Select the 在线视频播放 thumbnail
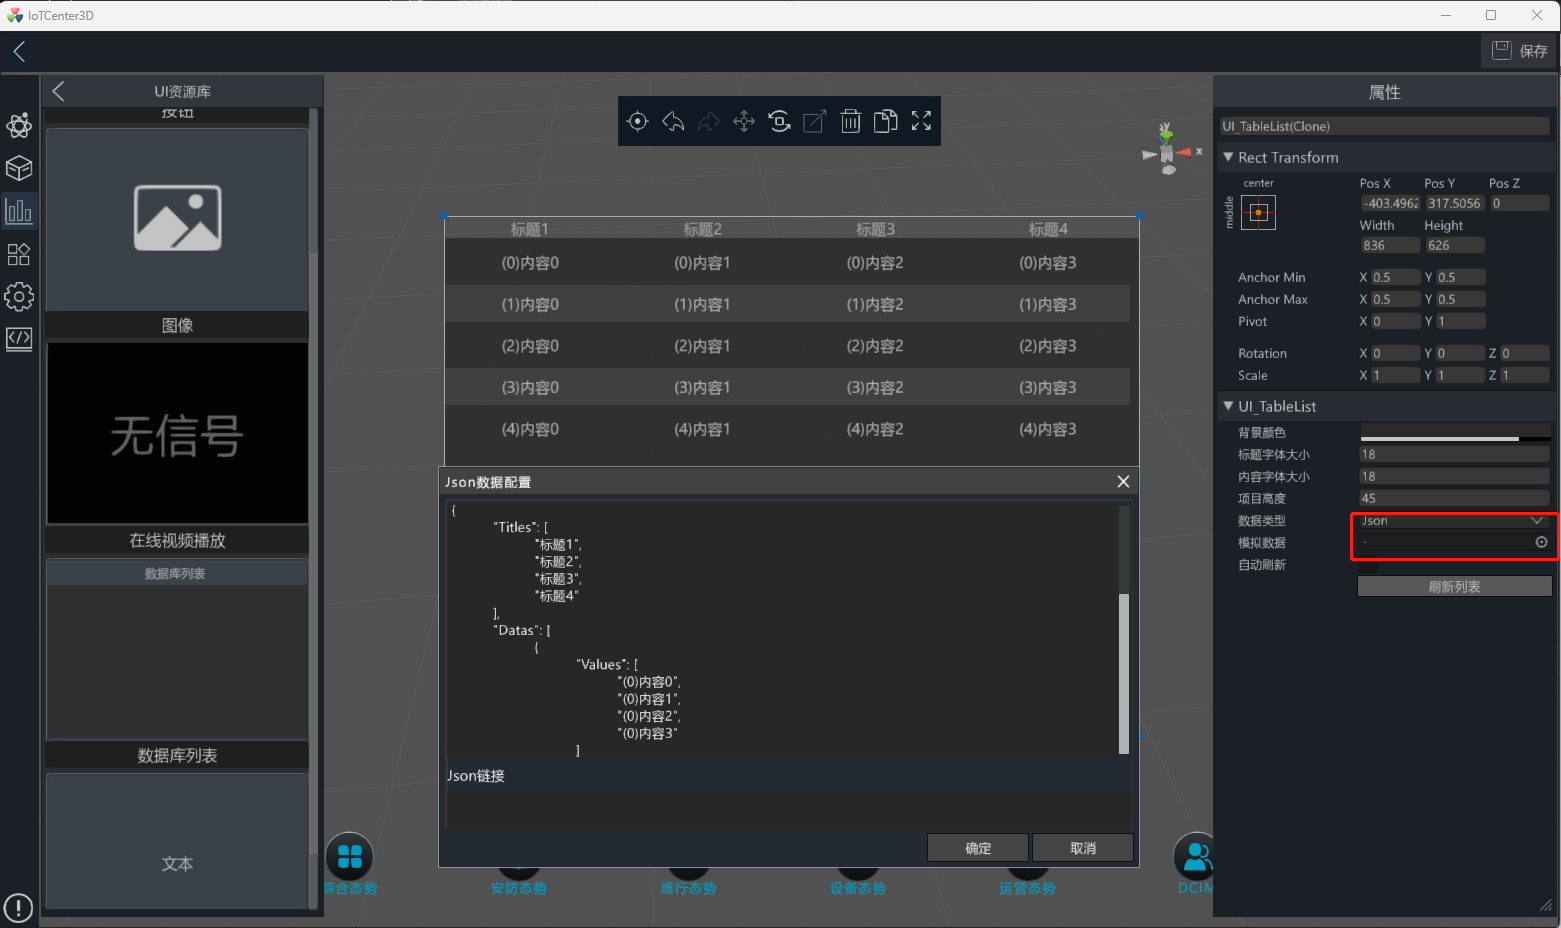The image size is (1561, 928). pyautogui.click(x=177, y=433)
